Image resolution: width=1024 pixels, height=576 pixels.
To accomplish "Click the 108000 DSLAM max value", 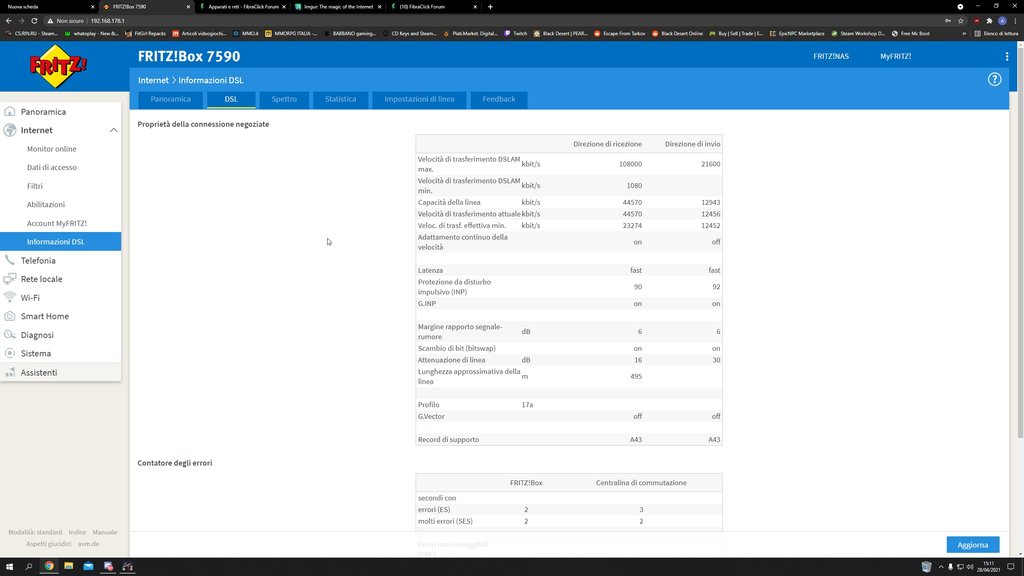I will pyautogui.click(x=630, y=164).
